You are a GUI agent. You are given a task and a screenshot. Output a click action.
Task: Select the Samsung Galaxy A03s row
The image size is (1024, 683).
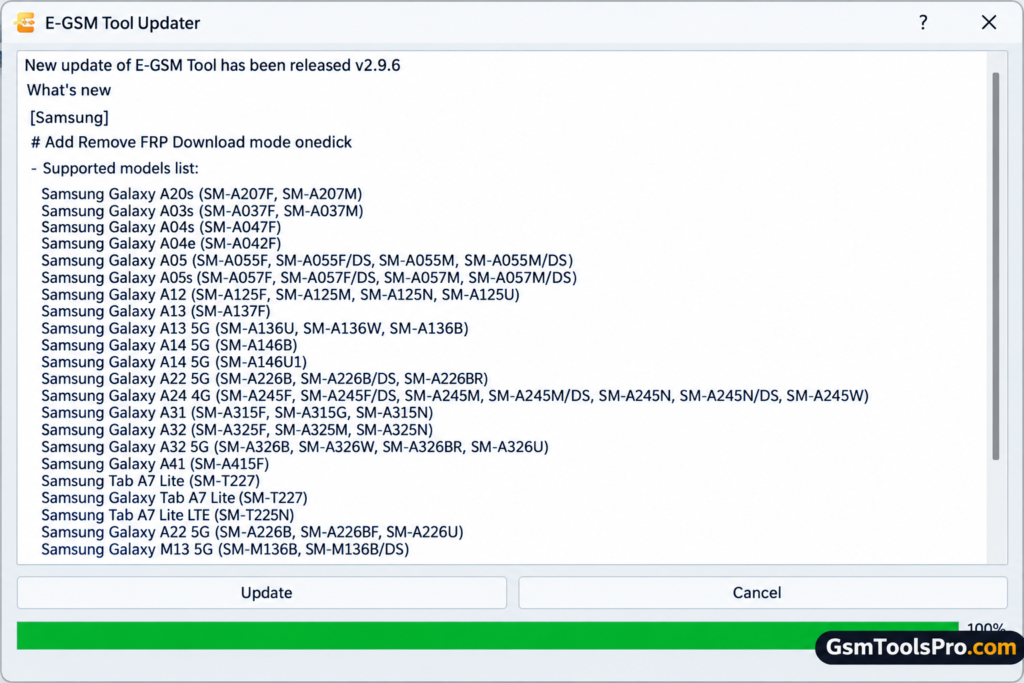202,211
